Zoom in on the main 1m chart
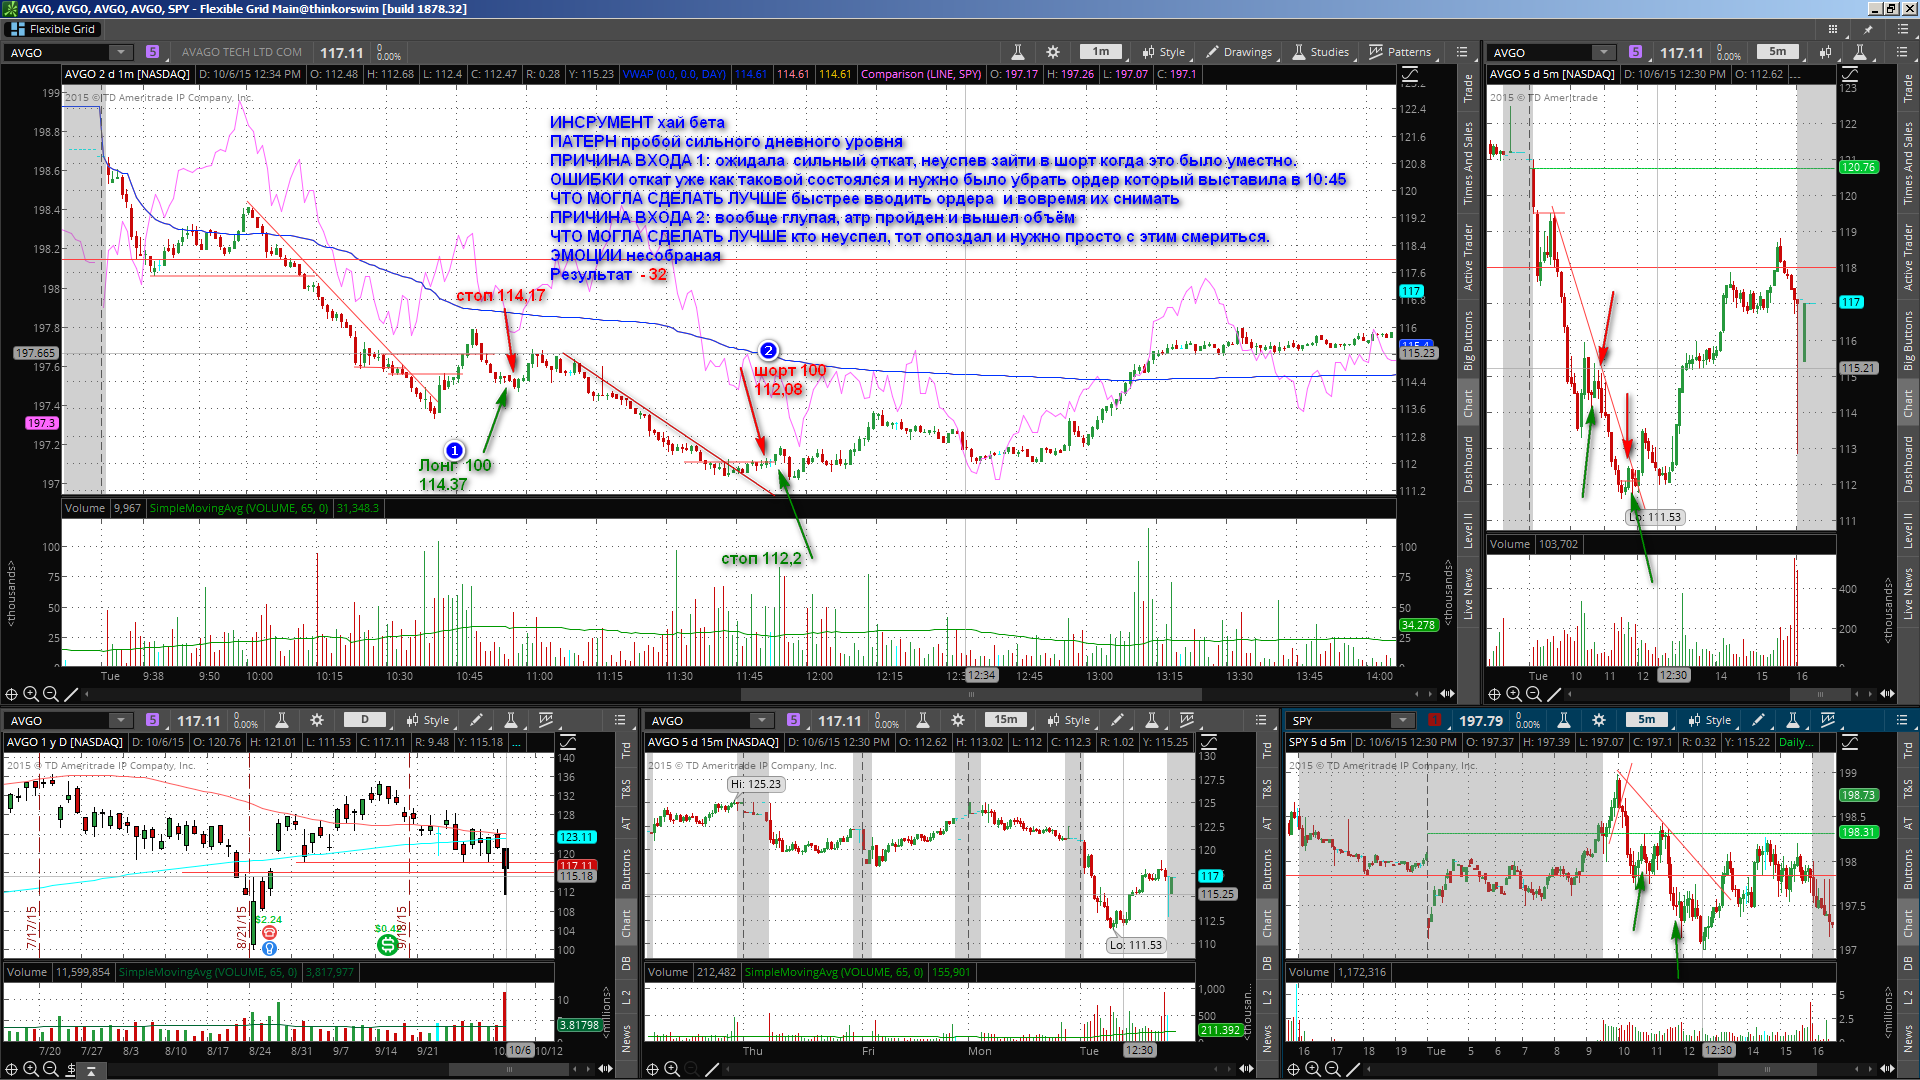Viewport: 1920px width, 1080px height. point(31,694)
